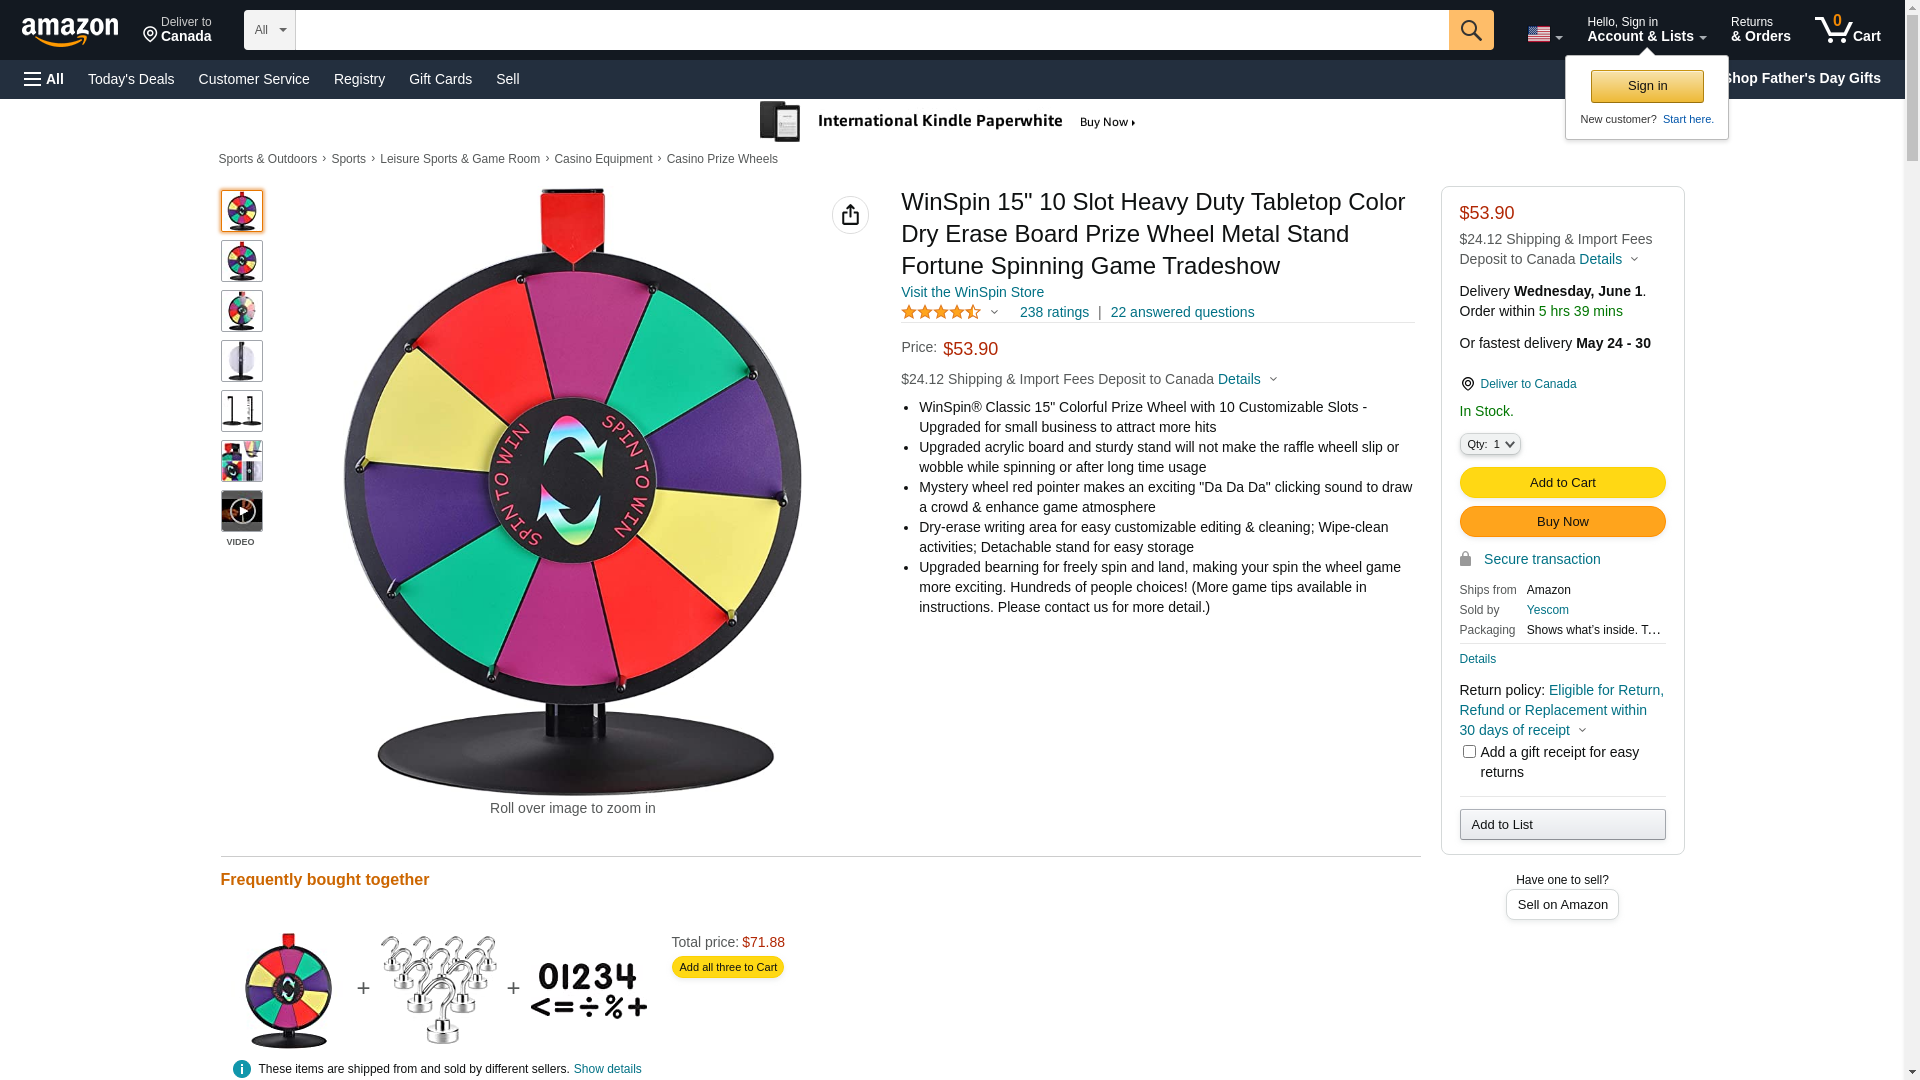The height and width of the screenshot is (1080, 1920).
Task: Open the All search category dropdown
Action: pyautogui.click(x=269, y=30)
